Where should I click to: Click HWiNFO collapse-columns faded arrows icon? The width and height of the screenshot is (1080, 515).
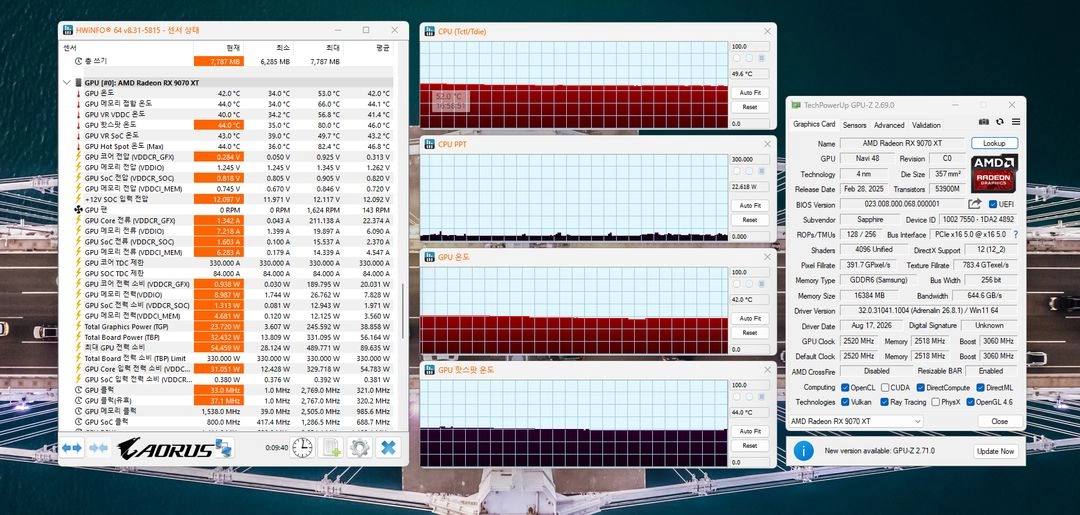98,448
